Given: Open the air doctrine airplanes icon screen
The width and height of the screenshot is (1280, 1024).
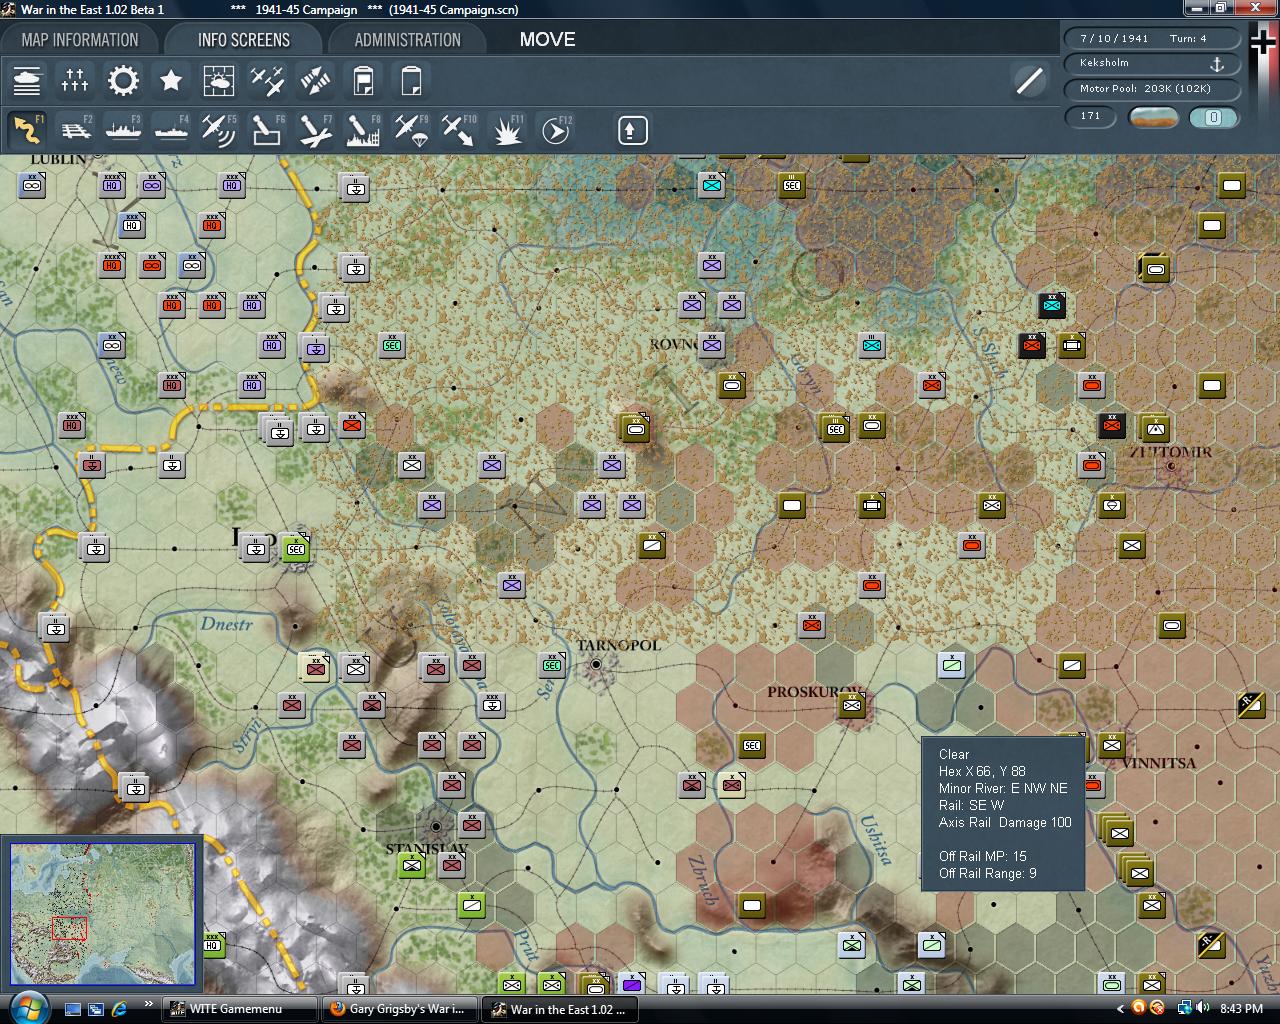Looking at the screenshot, I should pyautogui.click(x=267, y=81).
